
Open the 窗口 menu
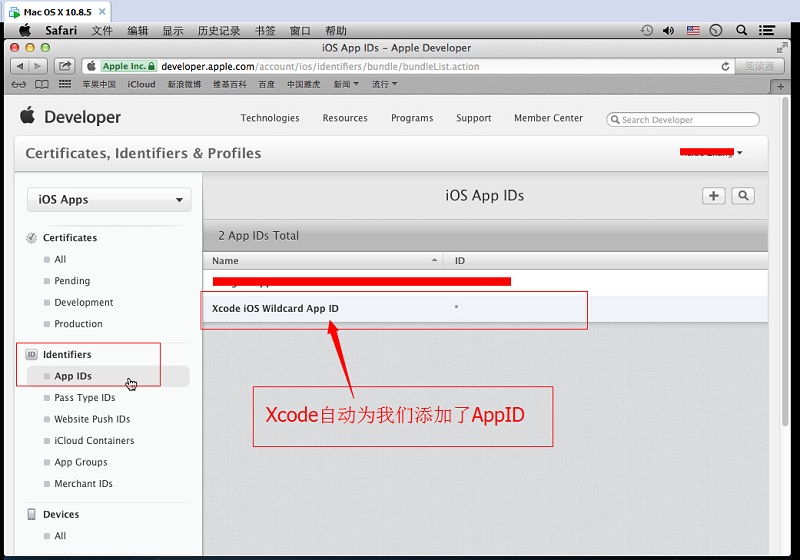pyautogui.click(x=300, y=31)
